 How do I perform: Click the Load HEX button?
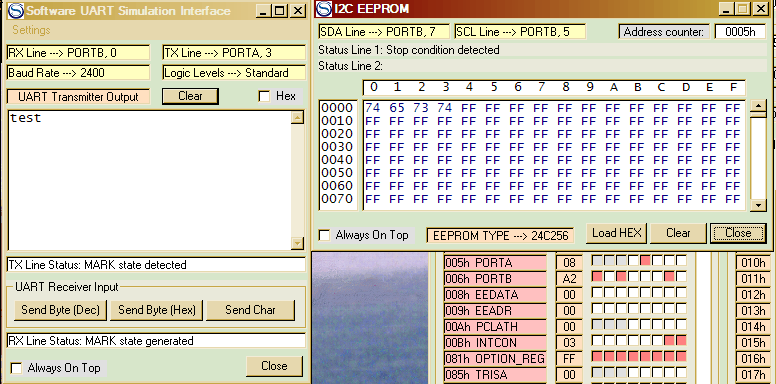[x=616, y=233]
